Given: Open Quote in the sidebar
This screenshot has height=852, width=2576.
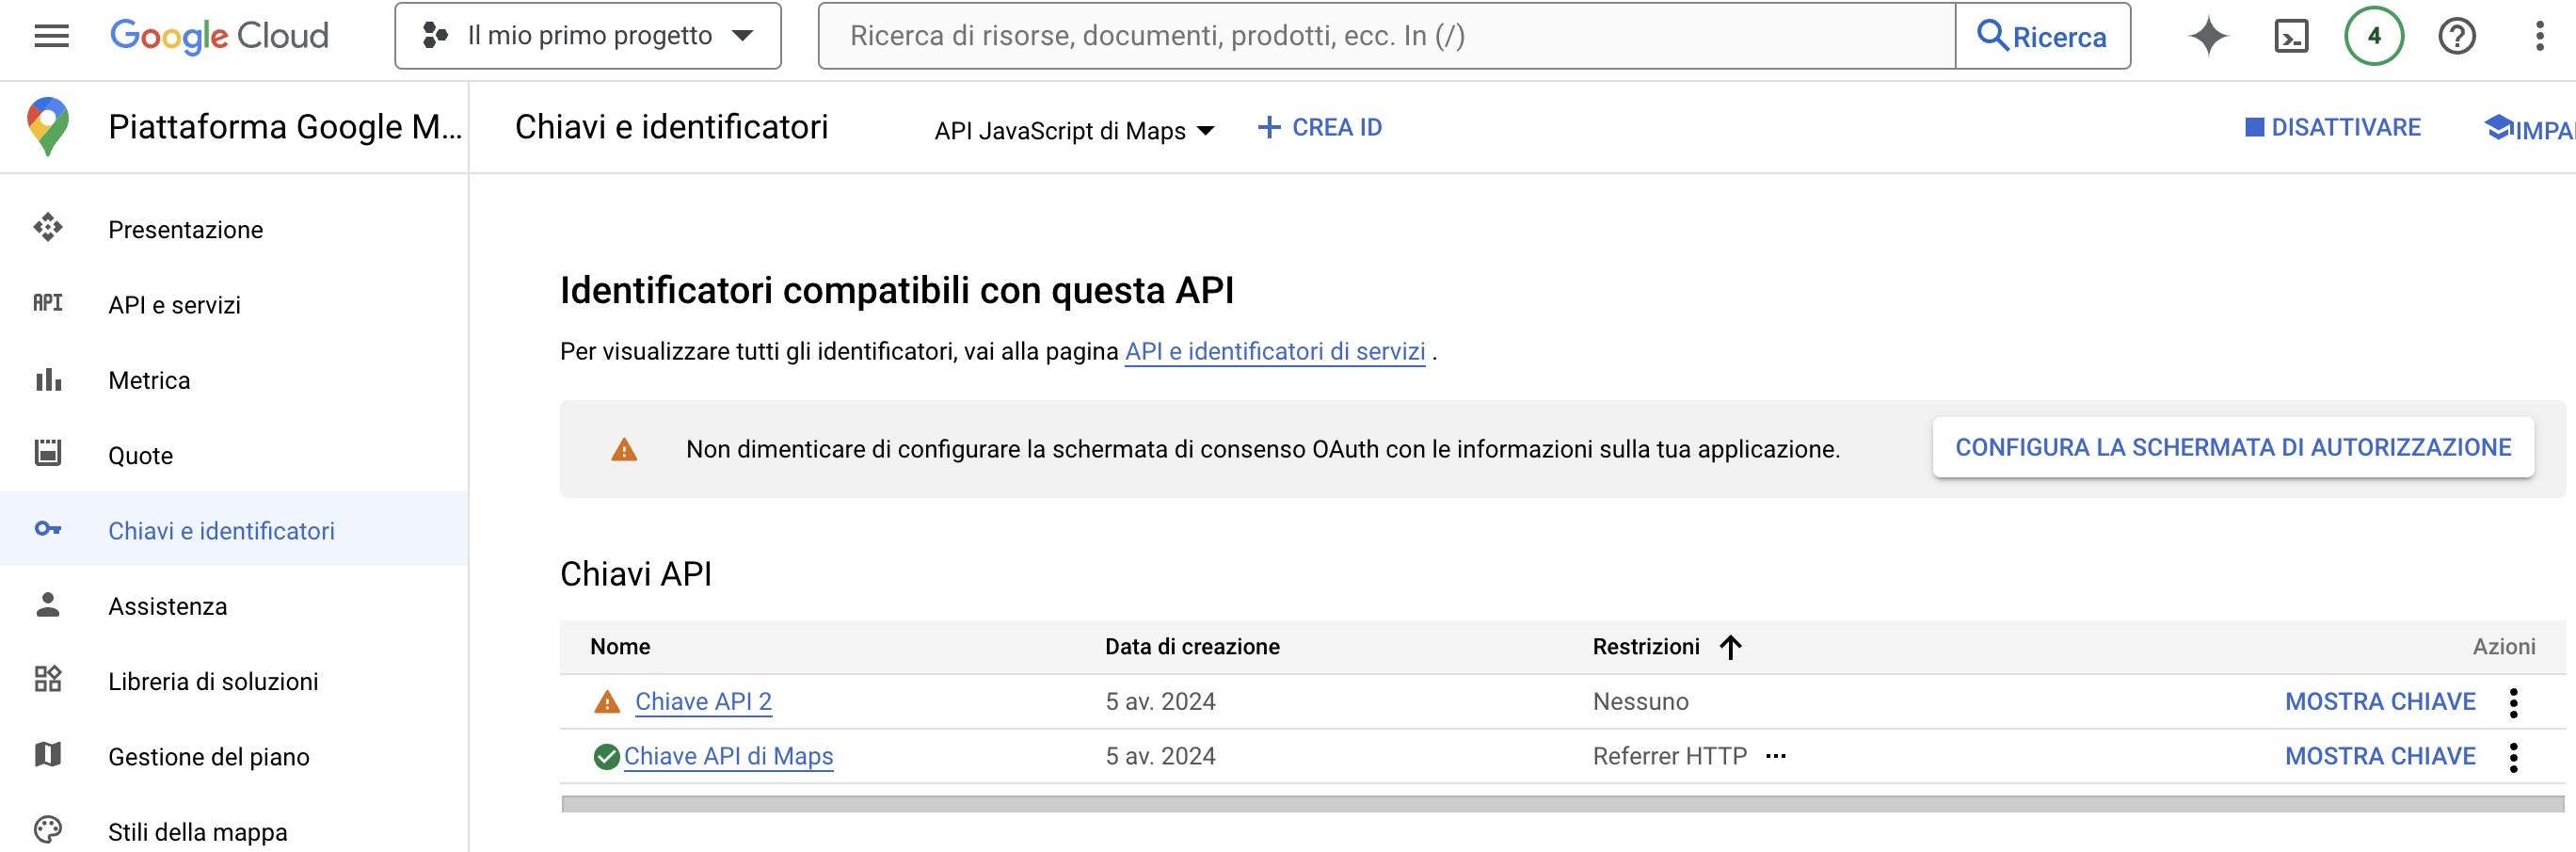Looking at the screenshot, I should tap(140, 455).
